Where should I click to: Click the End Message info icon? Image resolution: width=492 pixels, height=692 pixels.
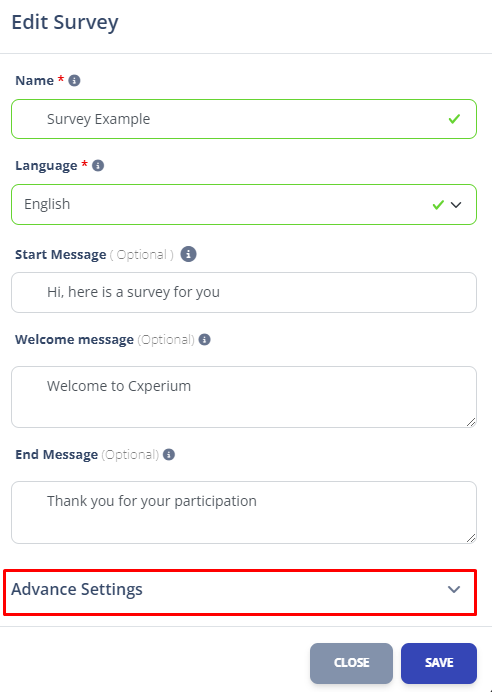(169, 455)
